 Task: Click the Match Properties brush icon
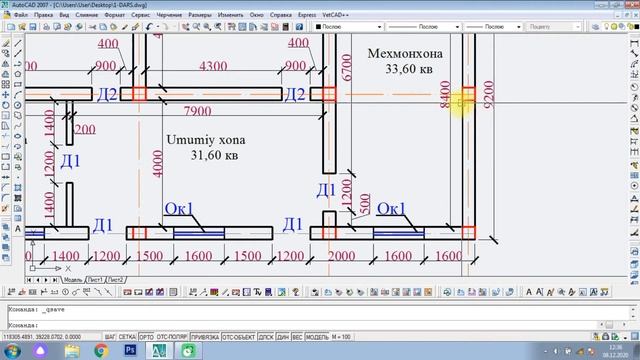136,27
